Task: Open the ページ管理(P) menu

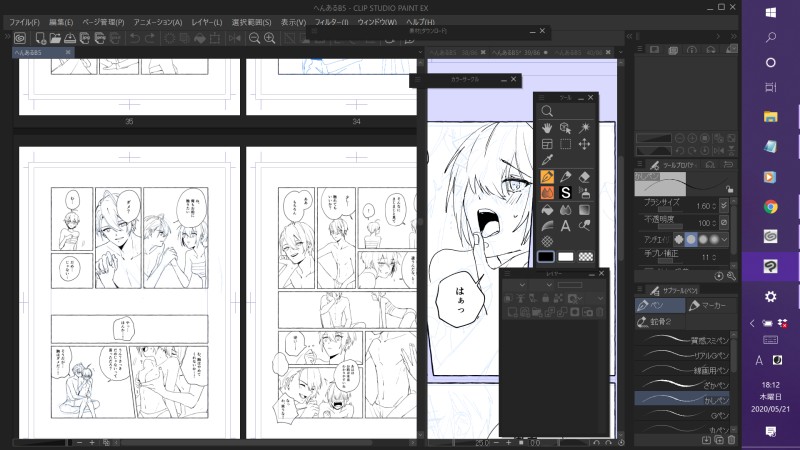Action: (103, 22)
